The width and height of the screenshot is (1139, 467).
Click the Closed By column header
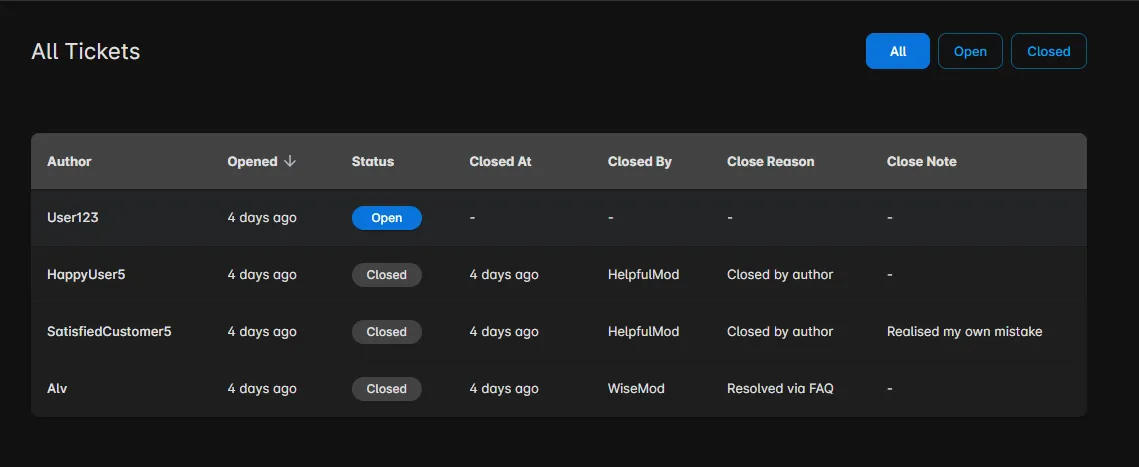(639, 162)
